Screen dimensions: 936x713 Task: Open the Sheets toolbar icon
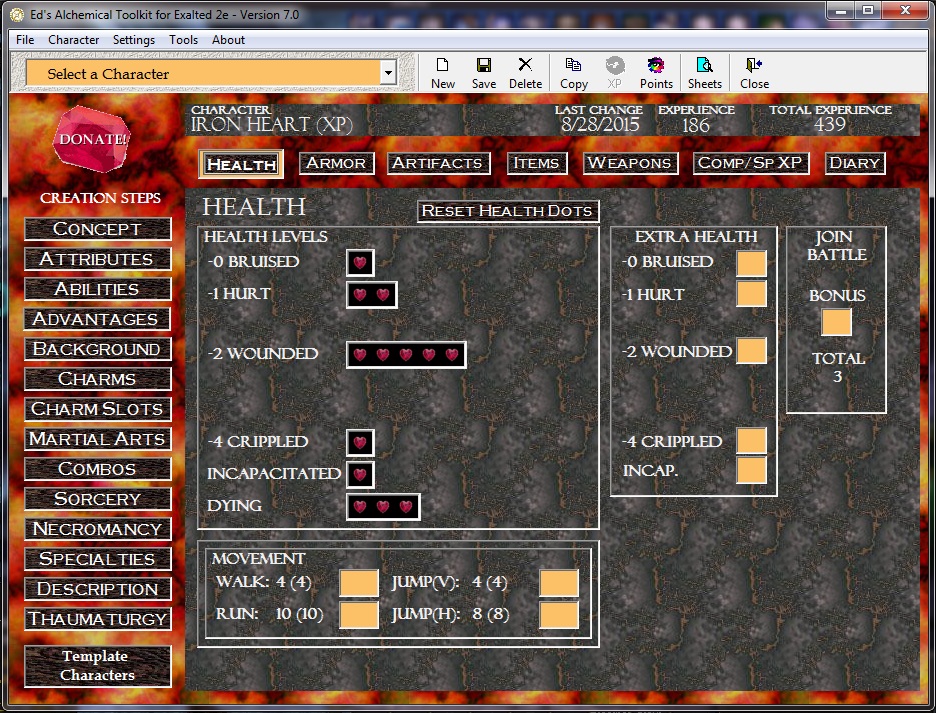(x=704, y=73)
